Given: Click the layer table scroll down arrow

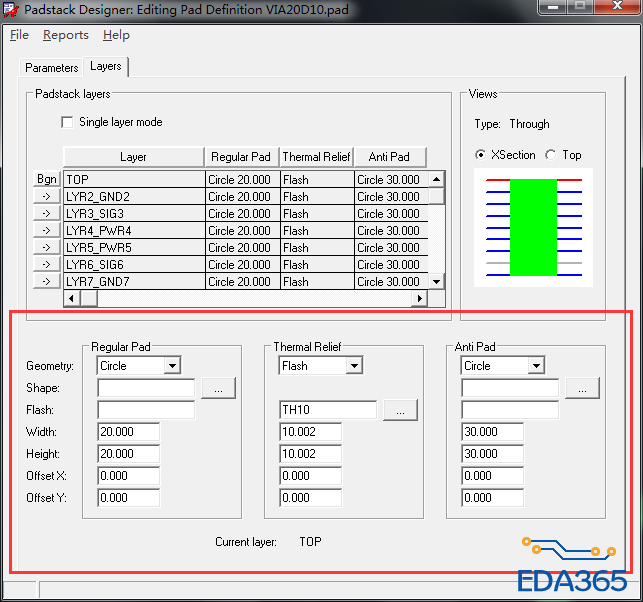Looking at the screenshot, I should (x=436, y=282).
